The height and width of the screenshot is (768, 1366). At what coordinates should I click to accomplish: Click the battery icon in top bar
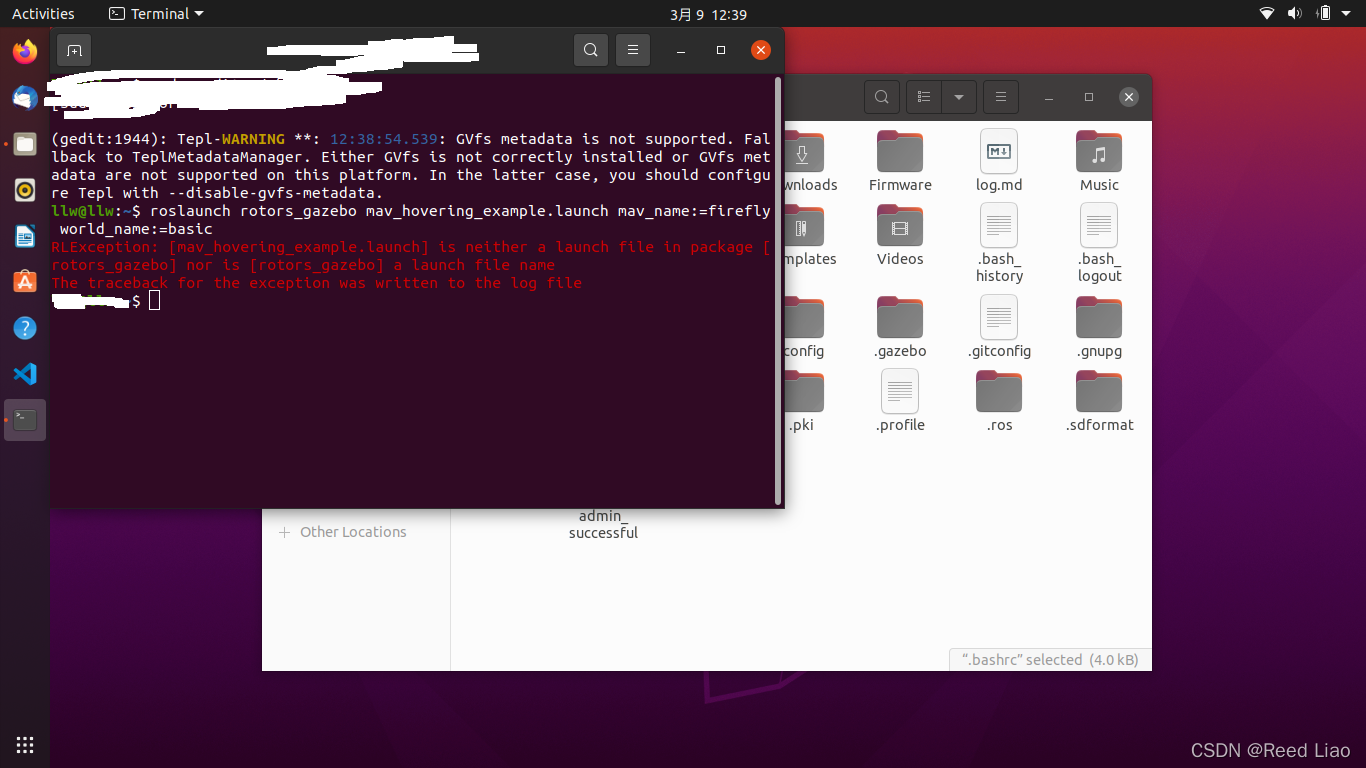(x=1324, y=14)
